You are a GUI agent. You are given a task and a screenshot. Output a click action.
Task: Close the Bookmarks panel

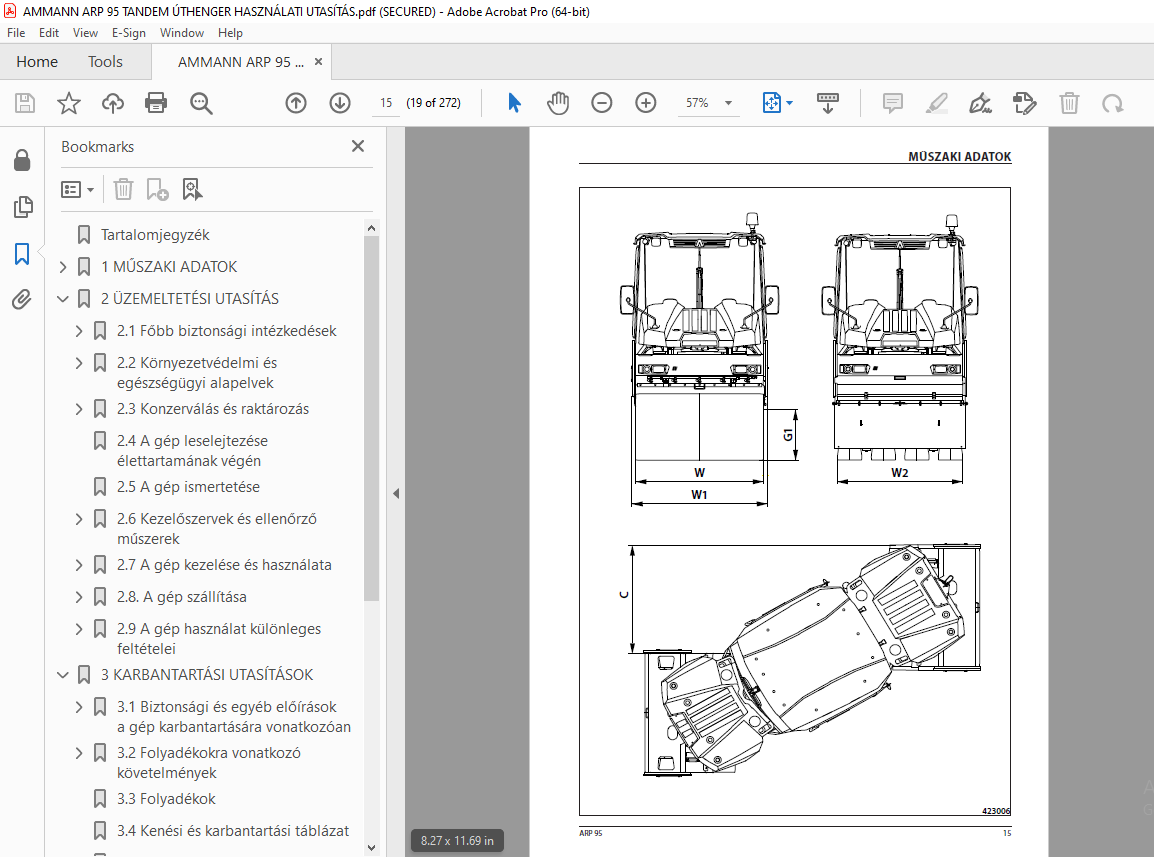point(358,146)
